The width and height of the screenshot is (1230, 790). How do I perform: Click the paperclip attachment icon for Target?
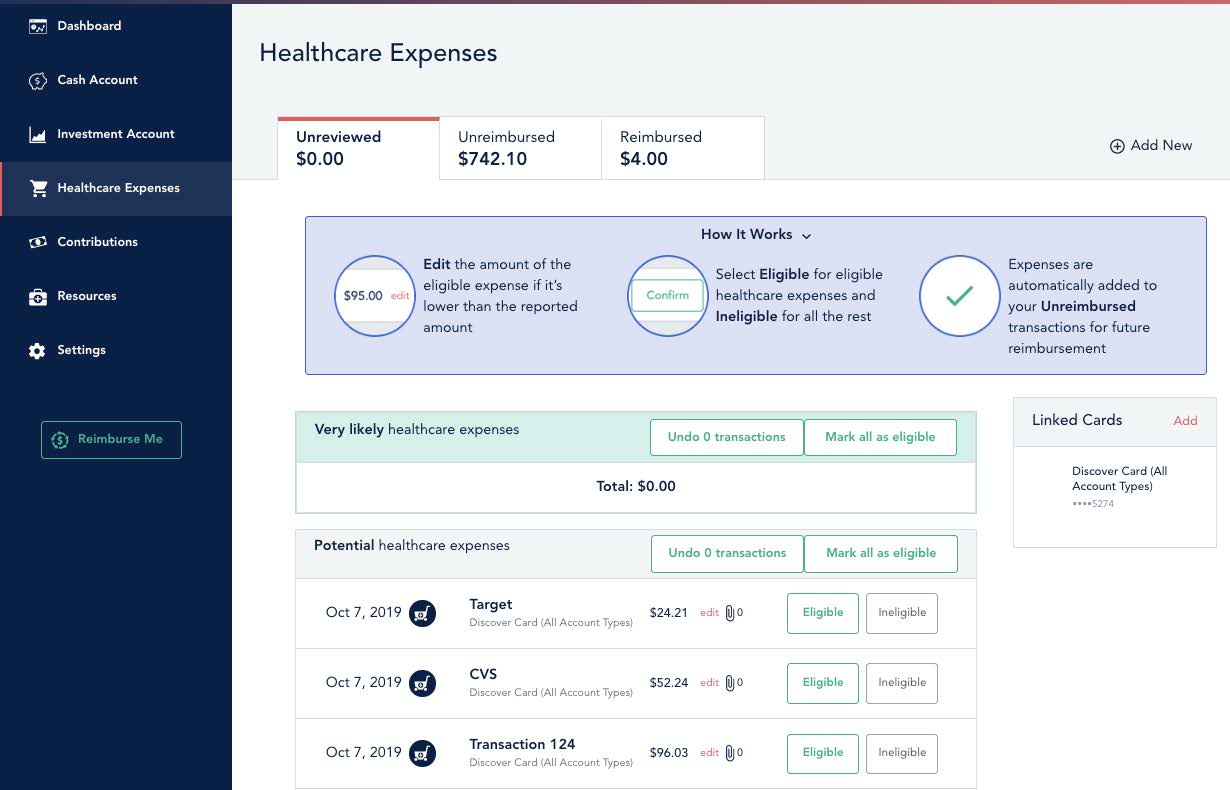tap(730, 613)
